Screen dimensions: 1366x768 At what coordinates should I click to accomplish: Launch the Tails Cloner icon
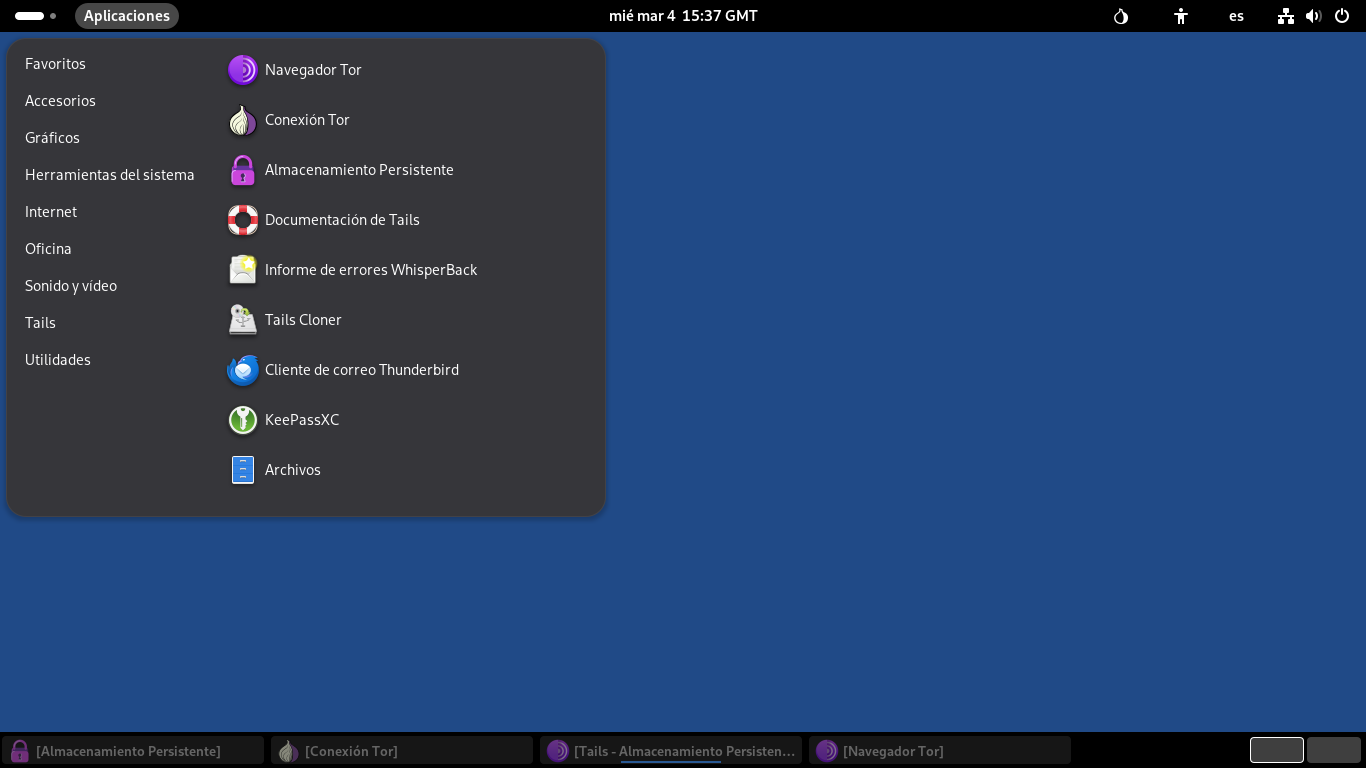tap(243, 320)
